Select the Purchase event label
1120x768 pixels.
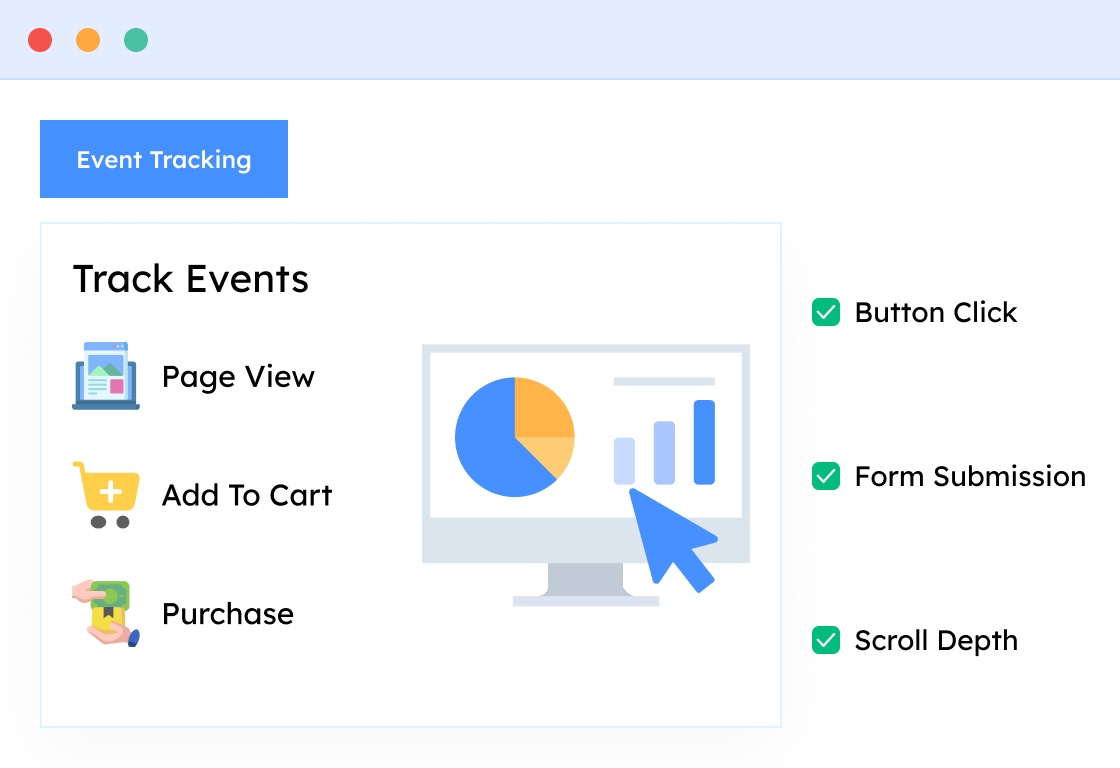[x=228, y=614]
